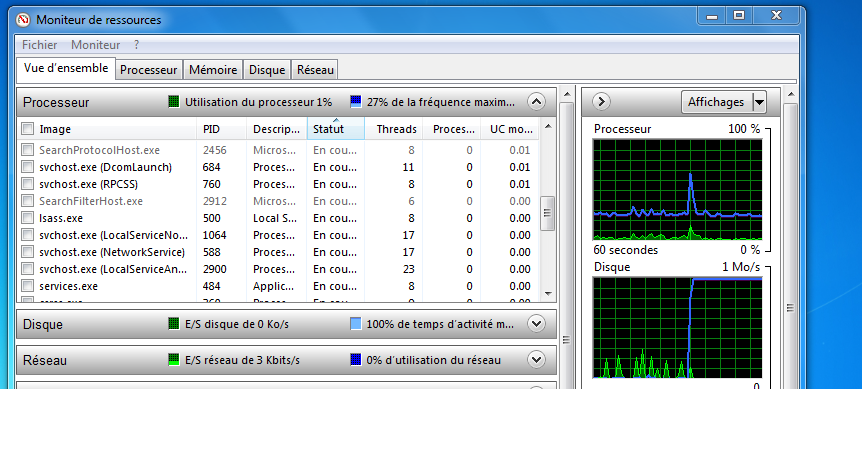Click the light blue disk activity icon
Viewport: 862px width, 460px height.
coord(356,324)
